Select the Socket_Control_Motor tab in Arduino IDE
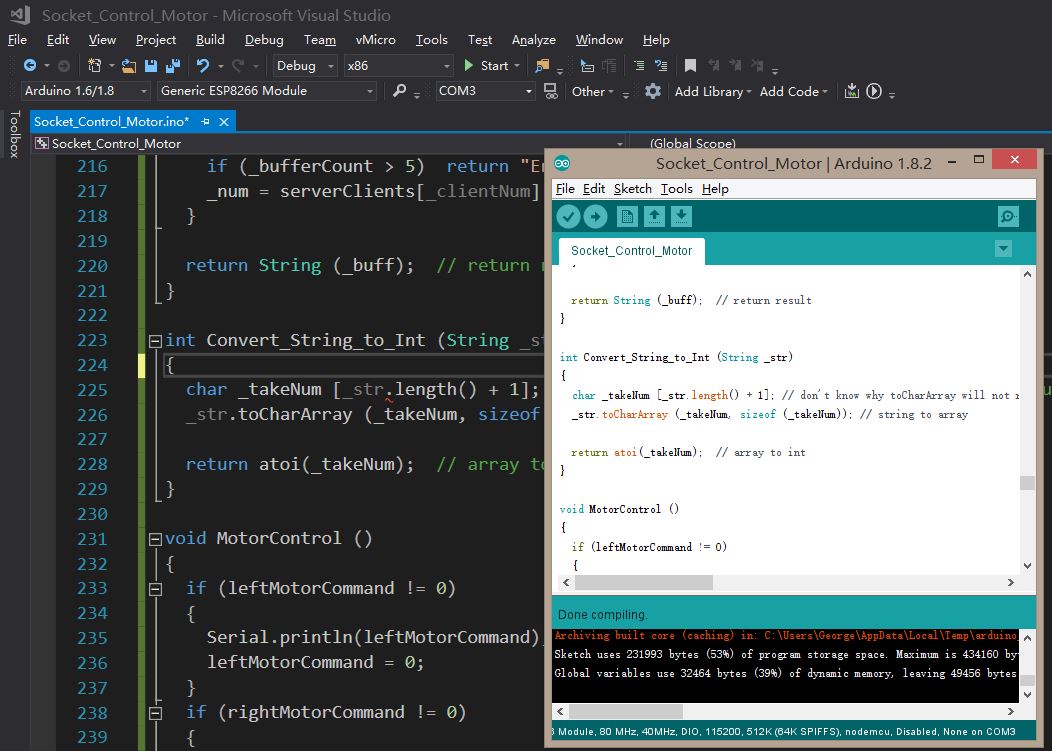The height and width of the screenshot is (751, 1052). pos(631,250)
